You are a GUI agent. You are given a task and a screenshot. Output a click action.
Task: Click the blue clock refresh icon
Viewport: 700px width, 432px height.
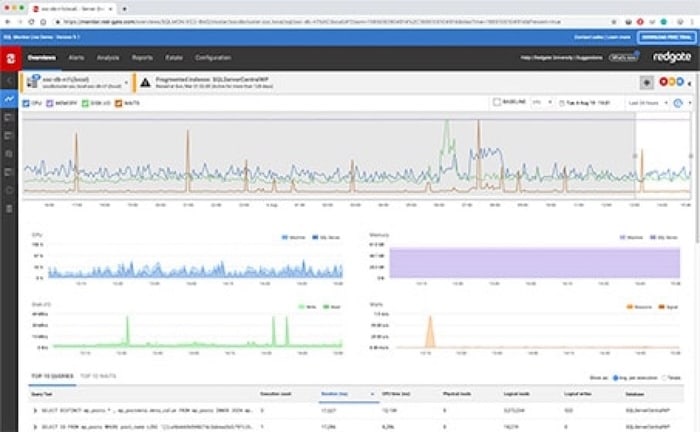678,103
